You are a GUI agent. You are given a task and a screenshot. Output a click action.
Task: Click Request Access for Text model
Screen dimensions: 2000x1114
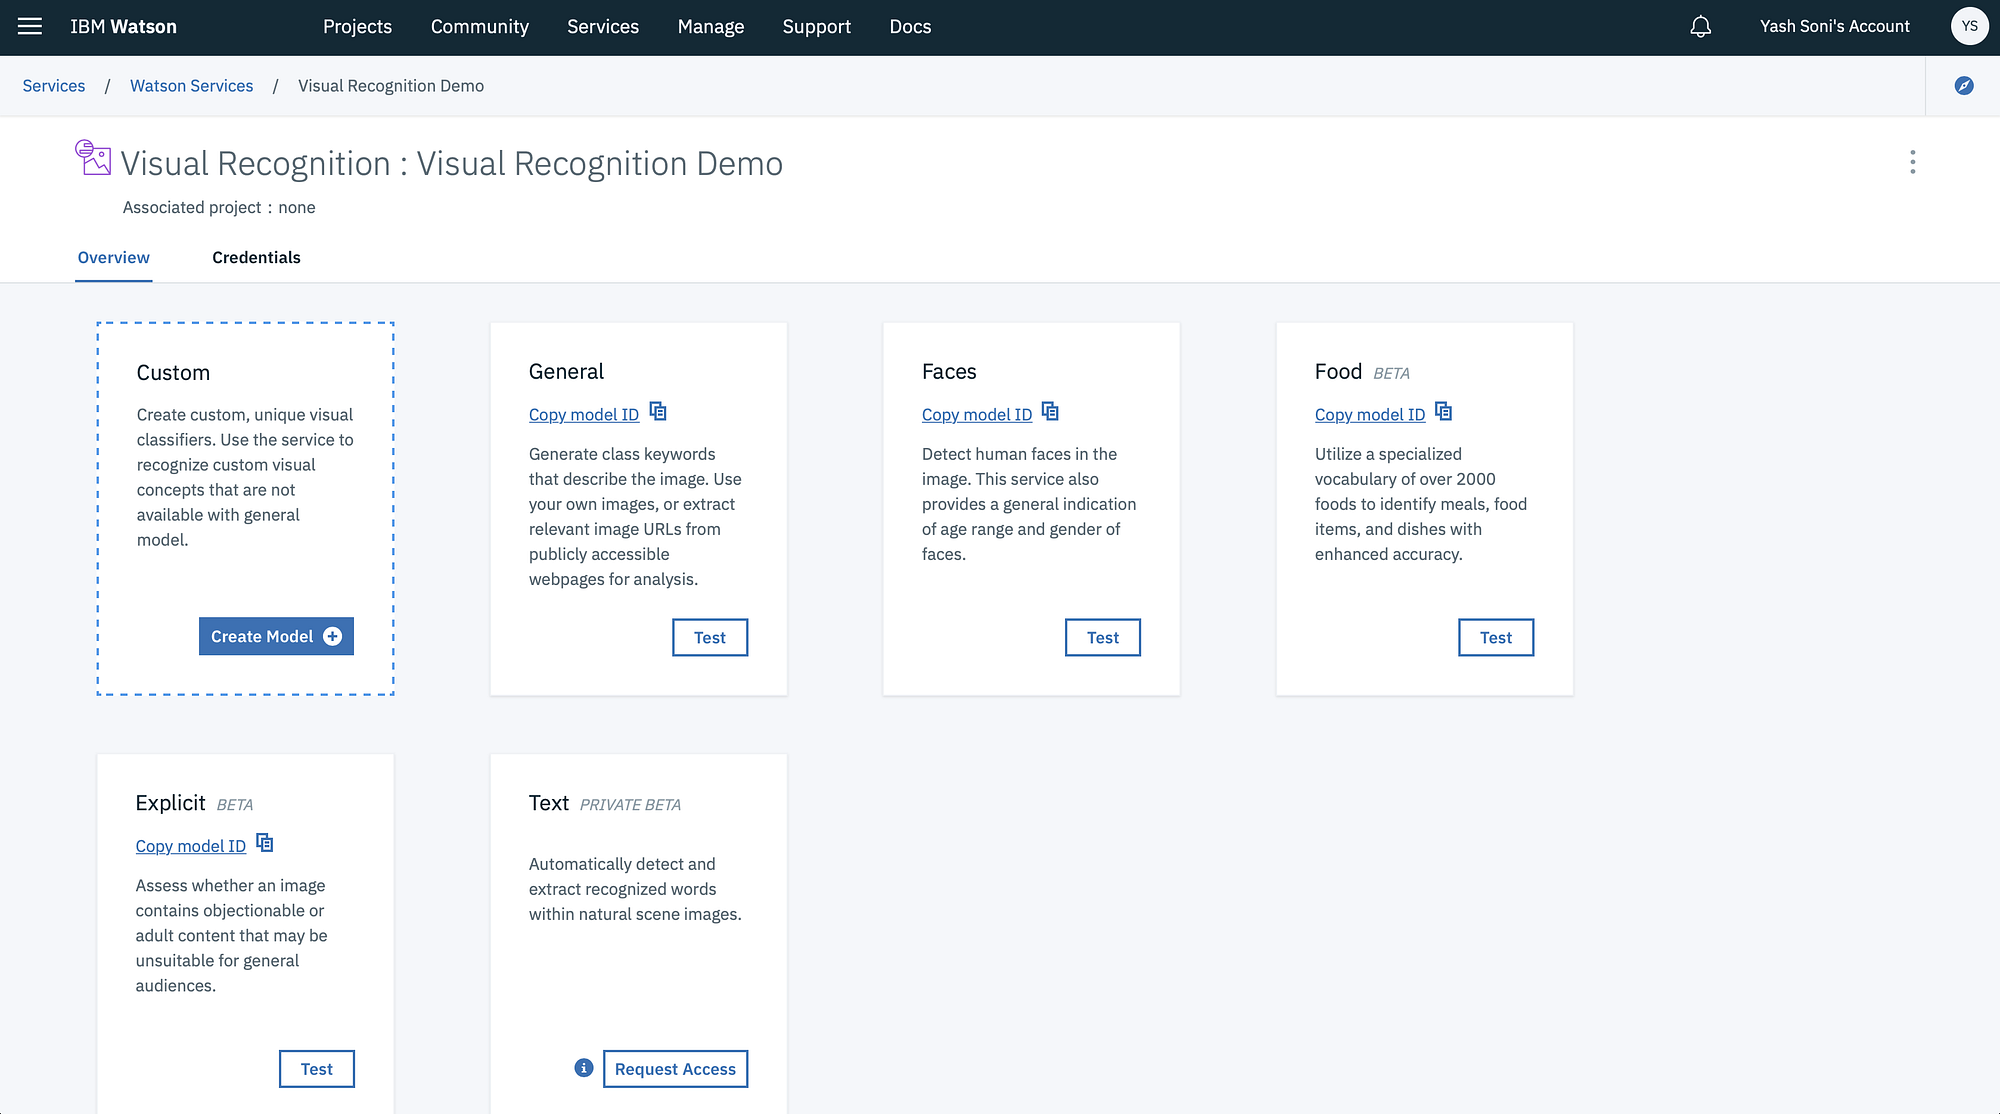click(x=675, y=1069)
